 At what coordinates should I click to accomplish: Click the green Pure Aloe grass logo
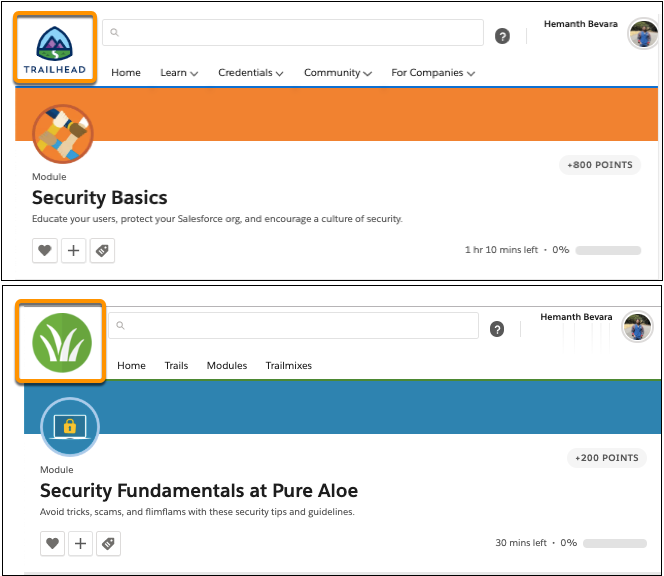(62, 343)
